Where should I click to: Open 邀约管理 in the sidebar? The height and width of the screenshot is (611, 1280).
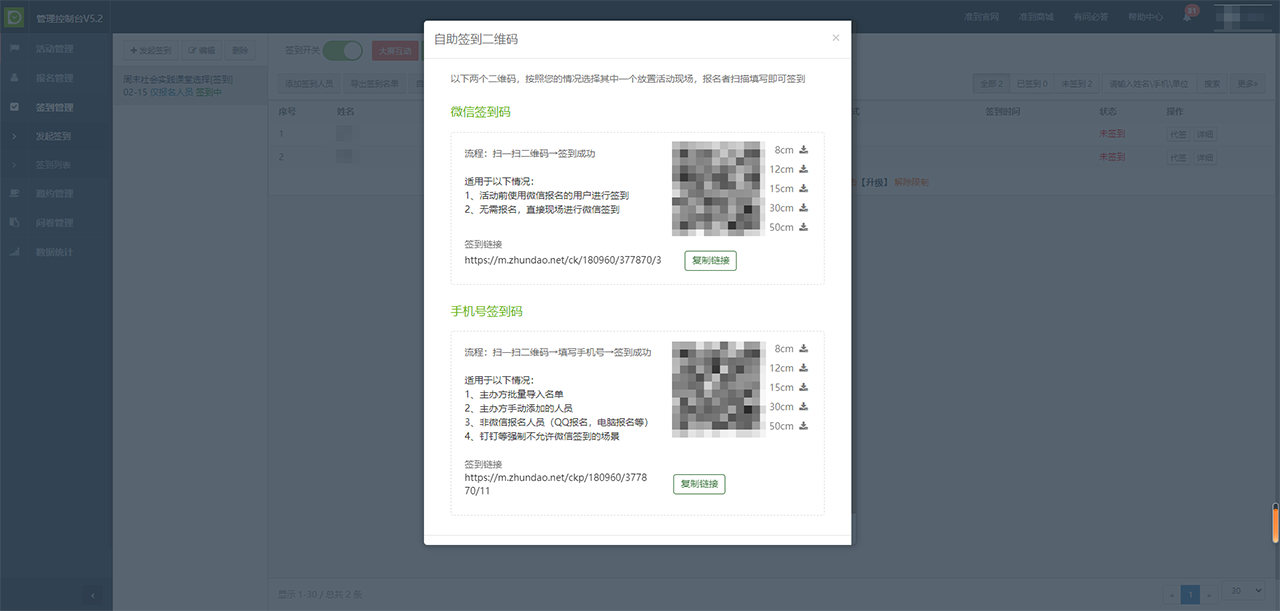pyautogui.click(x=54, y=194)
